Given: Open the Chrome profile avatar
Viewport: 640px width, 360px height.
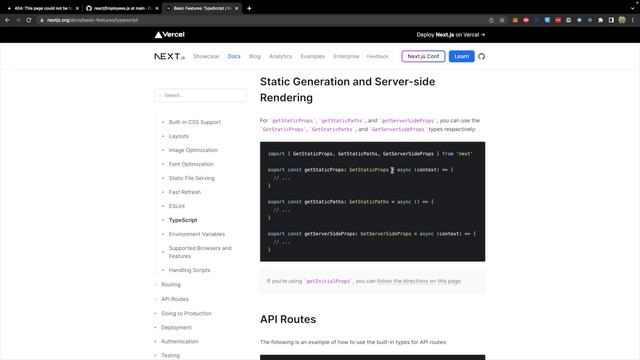Looking at the screenshot, I should tap(622, 20).
